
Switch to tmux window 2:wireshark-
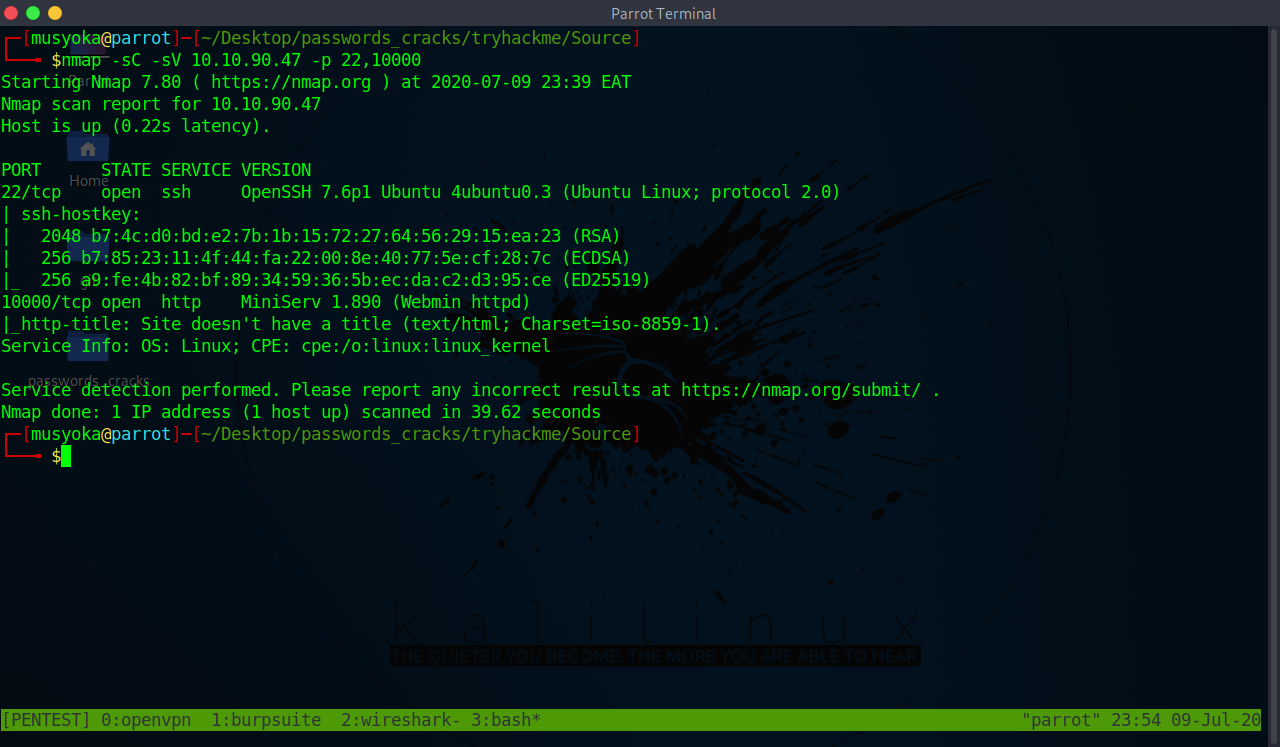pos(401,720)
